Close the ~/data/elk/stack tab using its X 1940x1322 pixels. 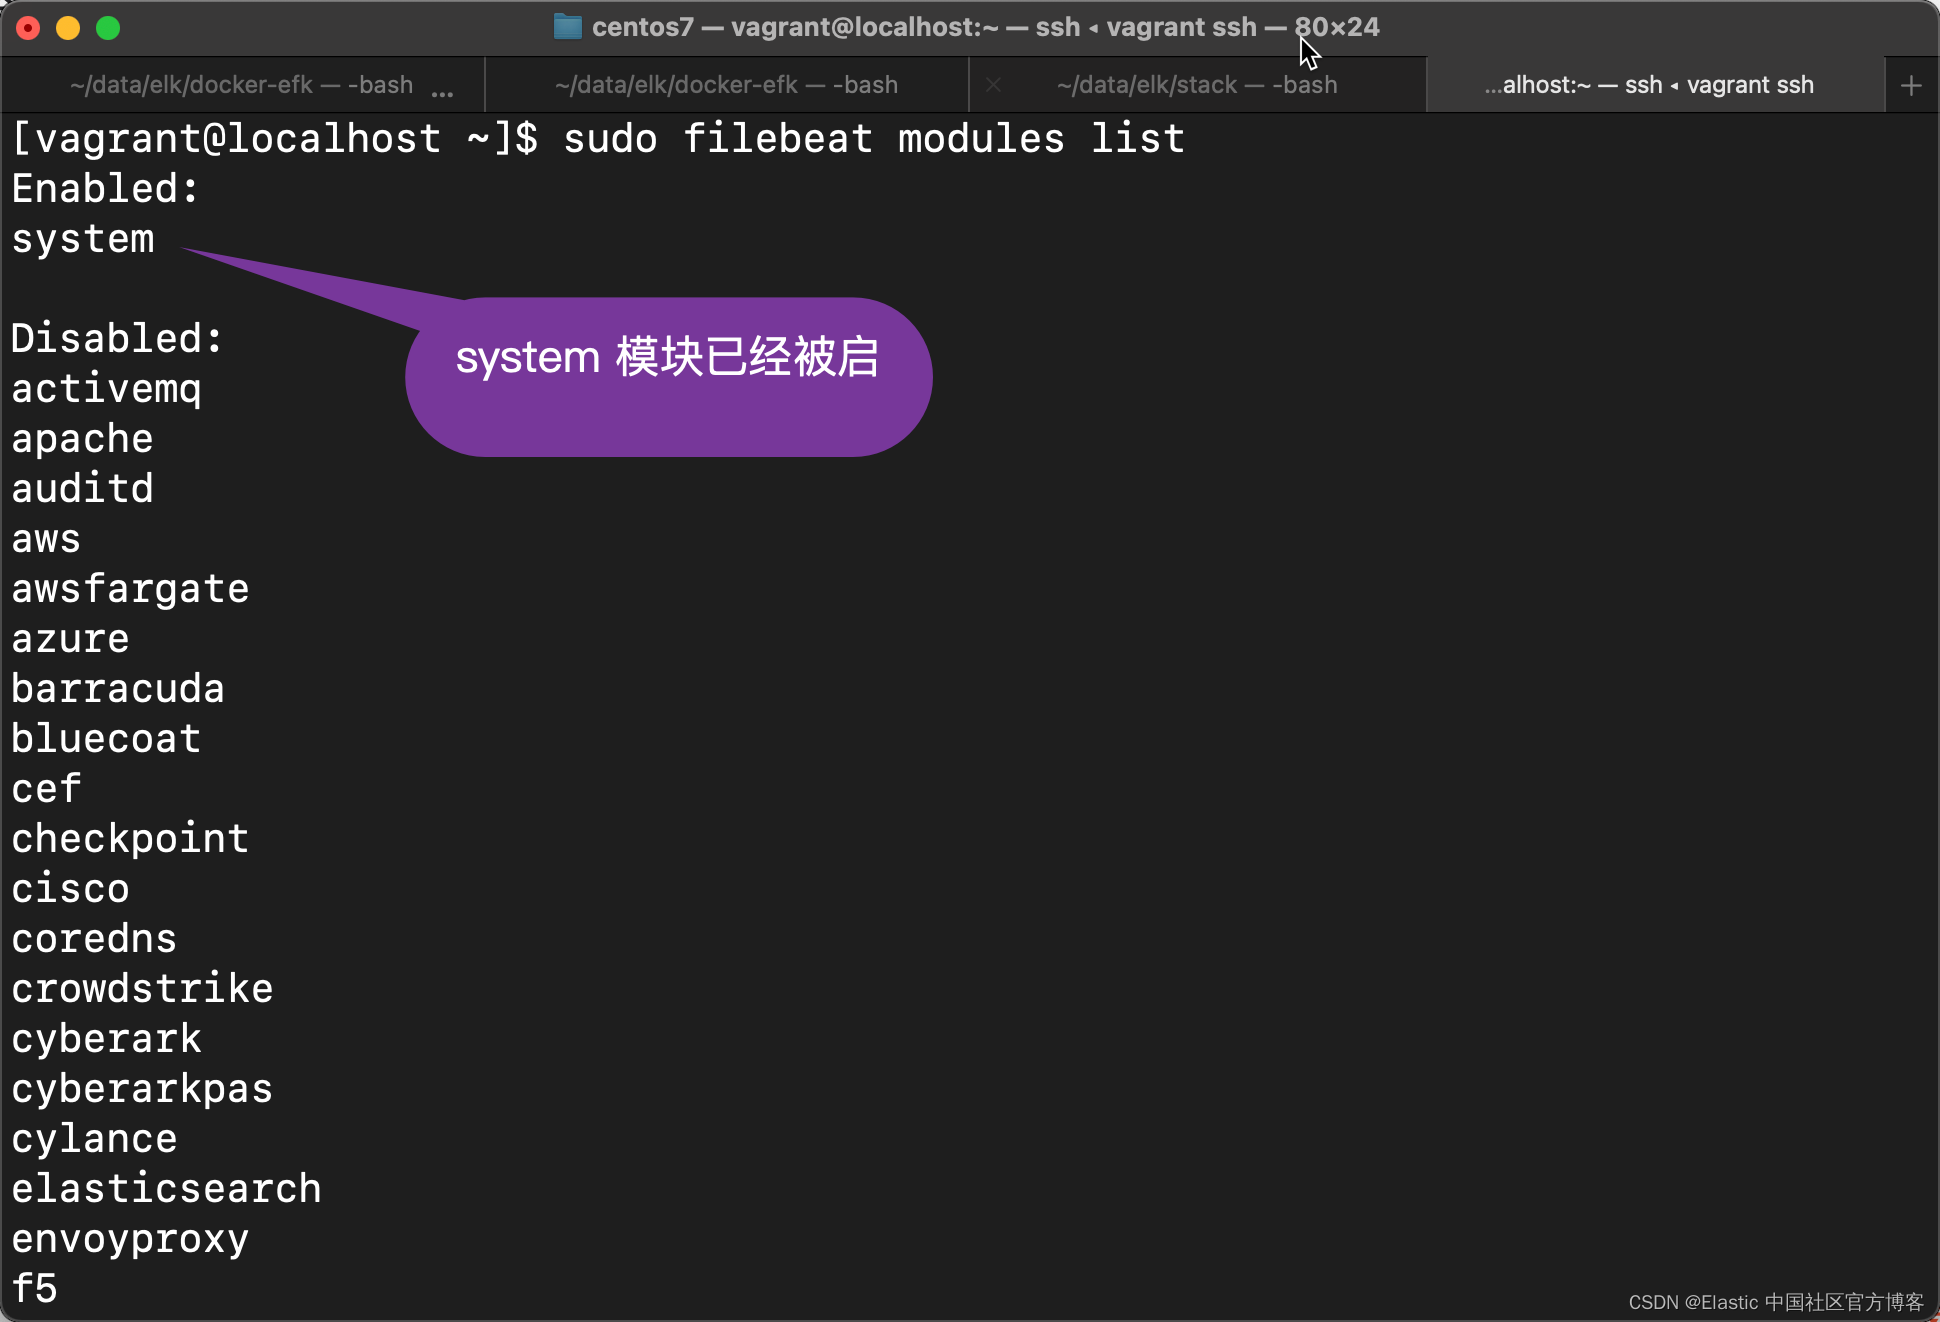point(993,86)
